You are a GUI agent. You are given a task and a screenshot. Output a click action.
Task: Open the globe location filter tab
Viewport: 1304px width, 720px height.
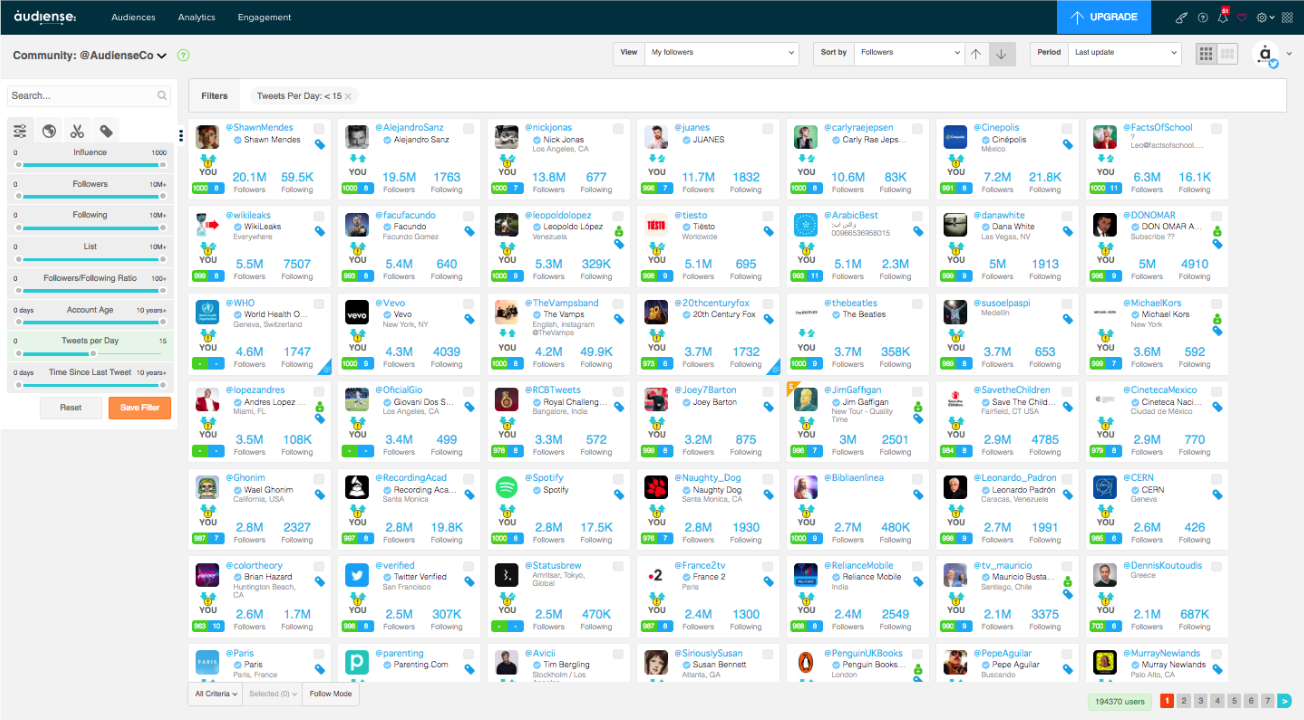click(x=48, y=131)
